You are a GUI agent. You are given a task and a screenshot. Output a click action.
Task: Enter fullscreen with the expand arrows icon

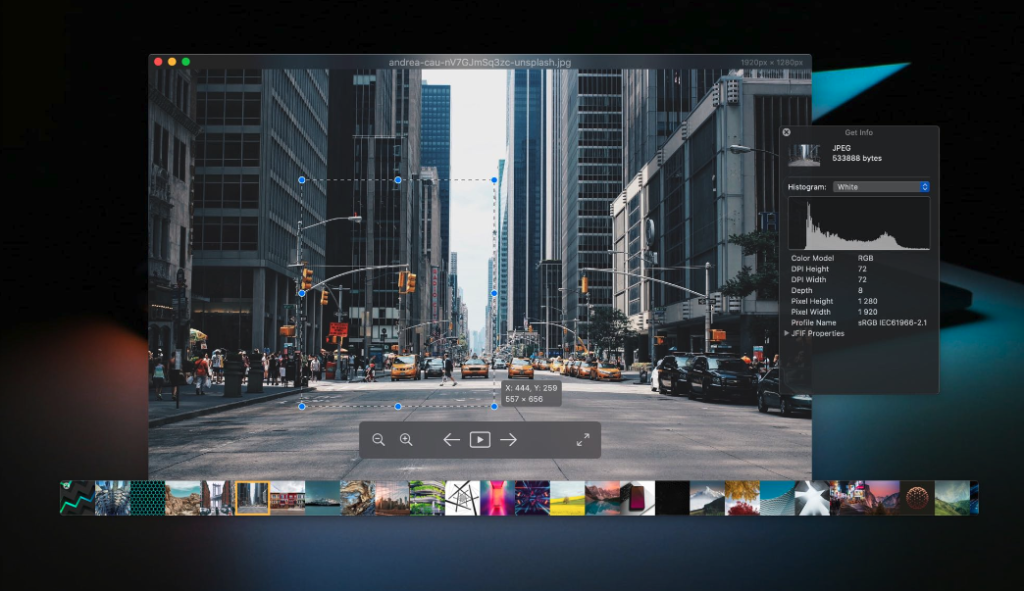(583, 439)
